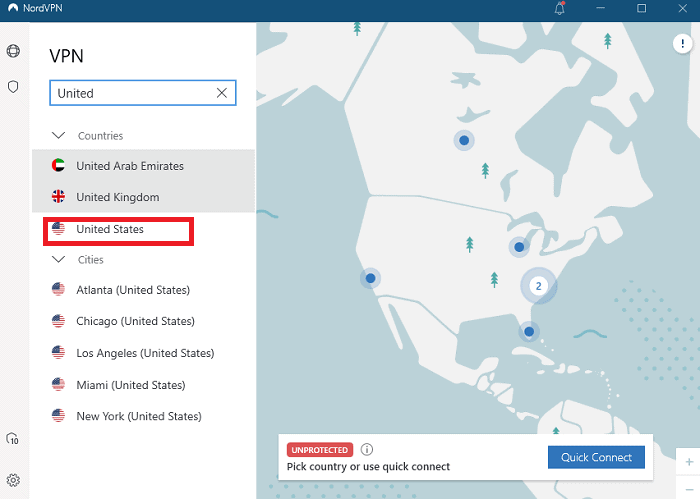Choose United Arab Emirates country
This screenshot has height=499, width=700.
(130, 166)
